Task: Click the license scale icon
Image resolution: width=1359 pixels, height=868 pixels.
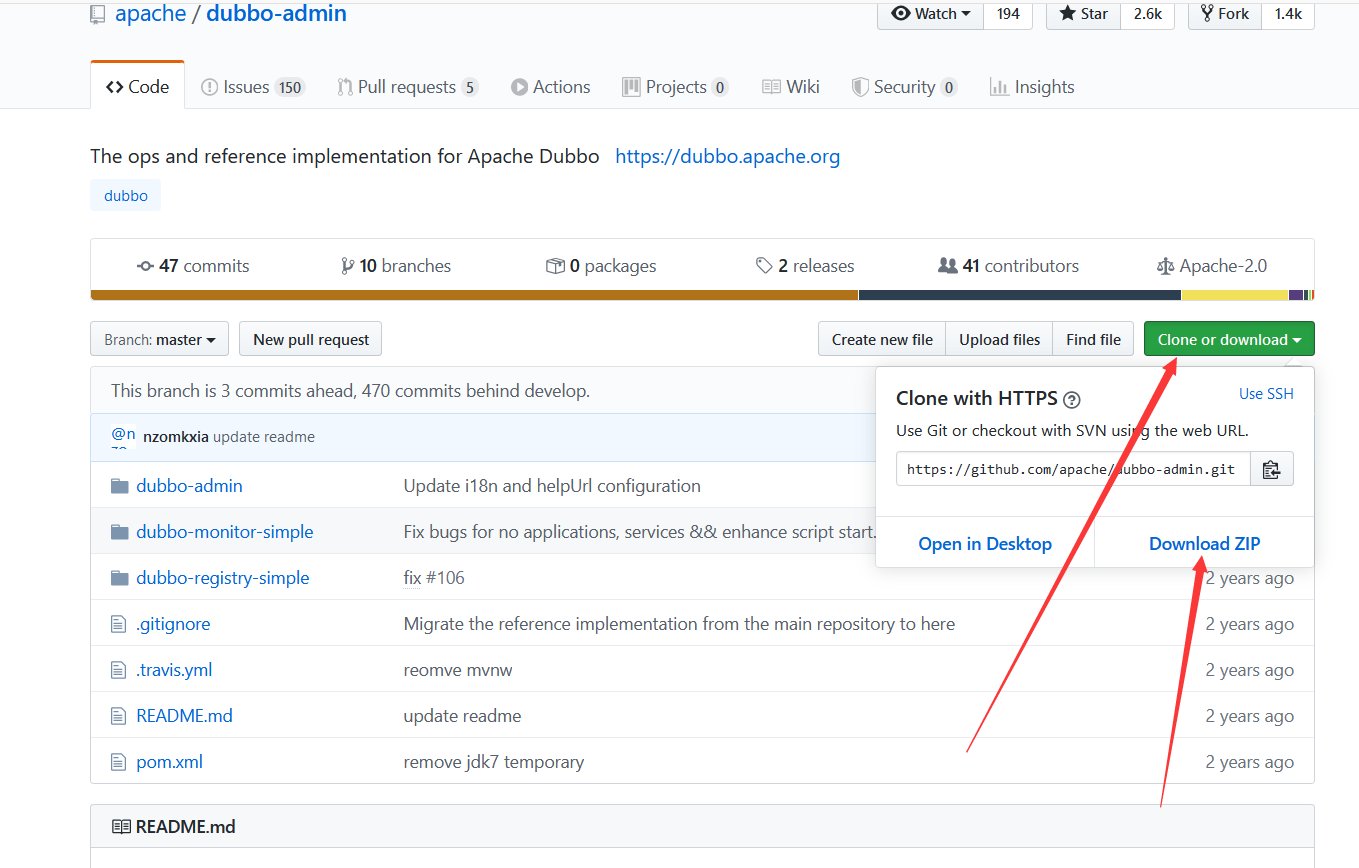Action: 1165,266
